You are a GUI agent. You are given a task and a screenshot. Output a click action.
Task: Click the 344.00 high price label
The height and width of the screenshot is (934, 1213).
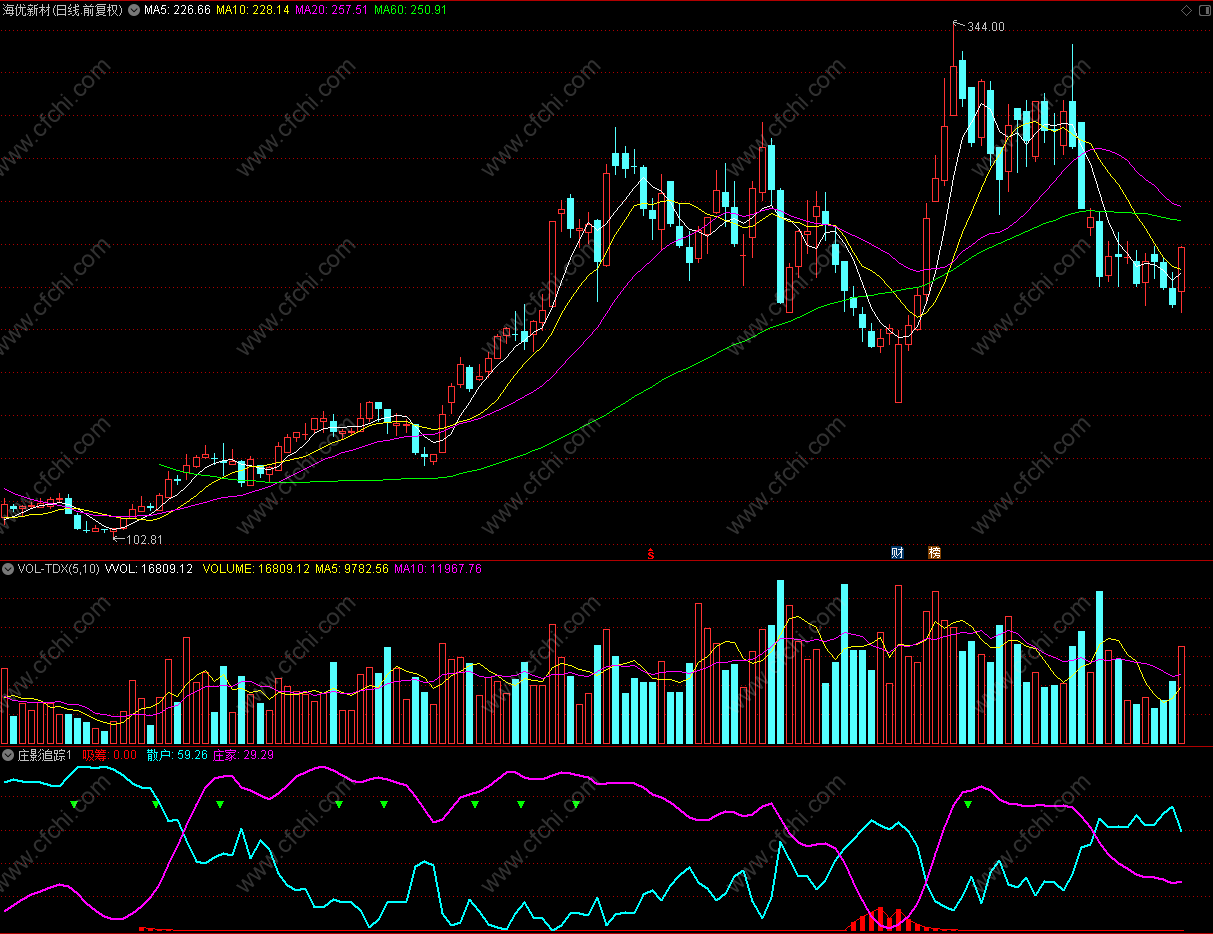985,27
